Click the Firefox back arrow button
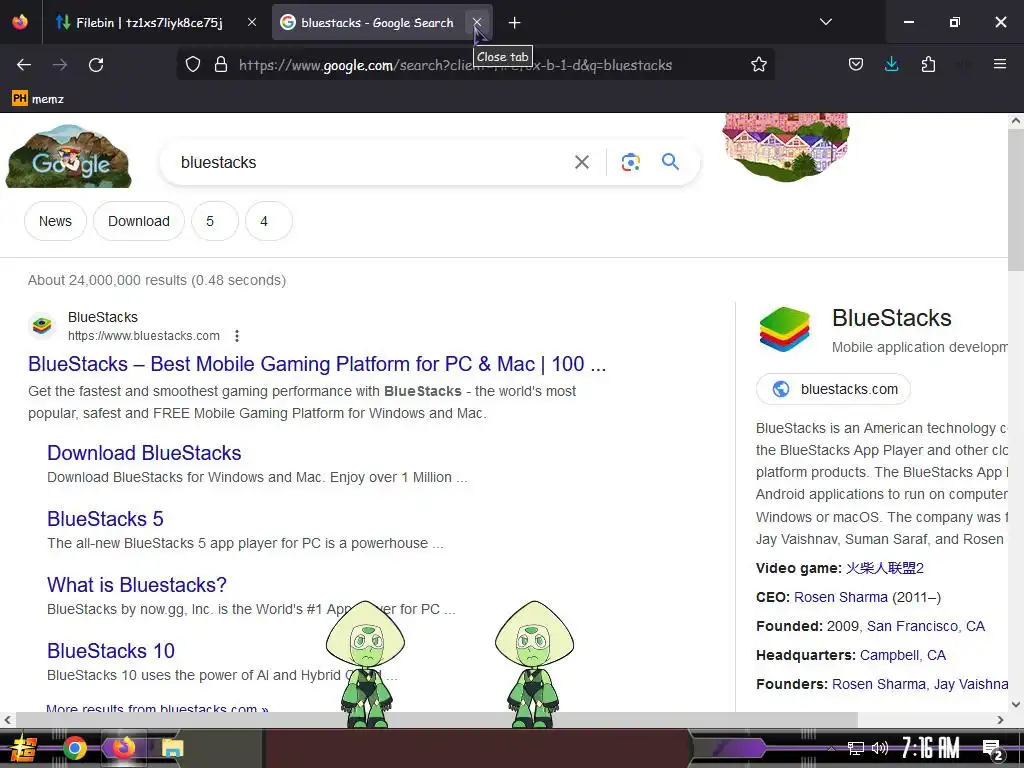 (24, 65)
